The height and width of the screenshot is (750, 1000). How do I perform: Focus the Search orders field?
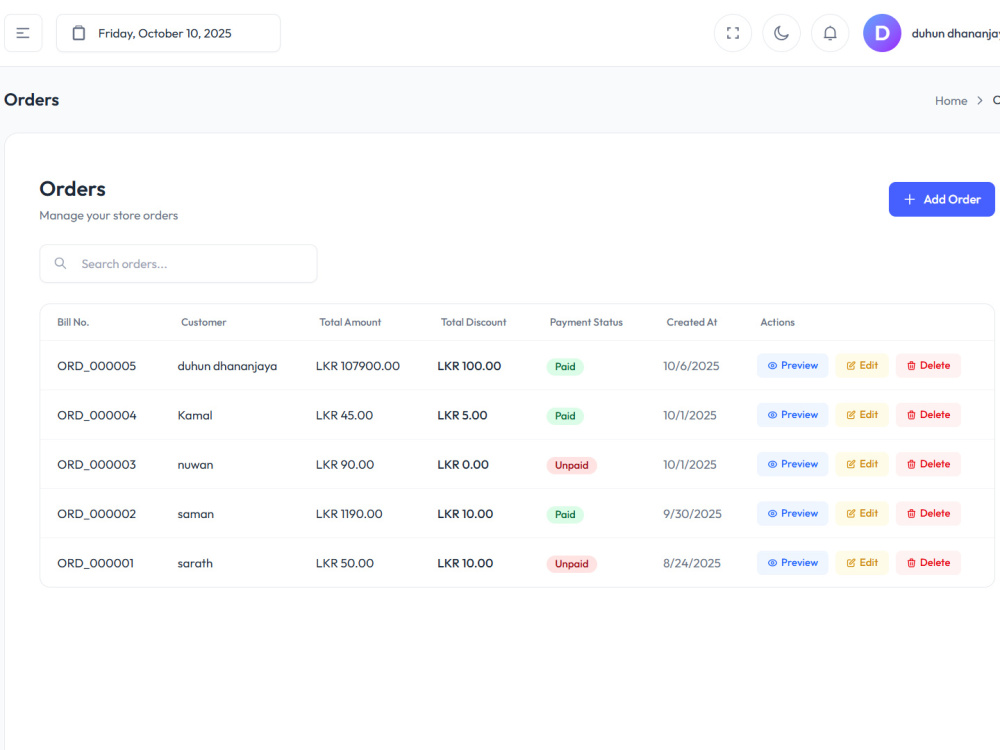click(179, 264)
